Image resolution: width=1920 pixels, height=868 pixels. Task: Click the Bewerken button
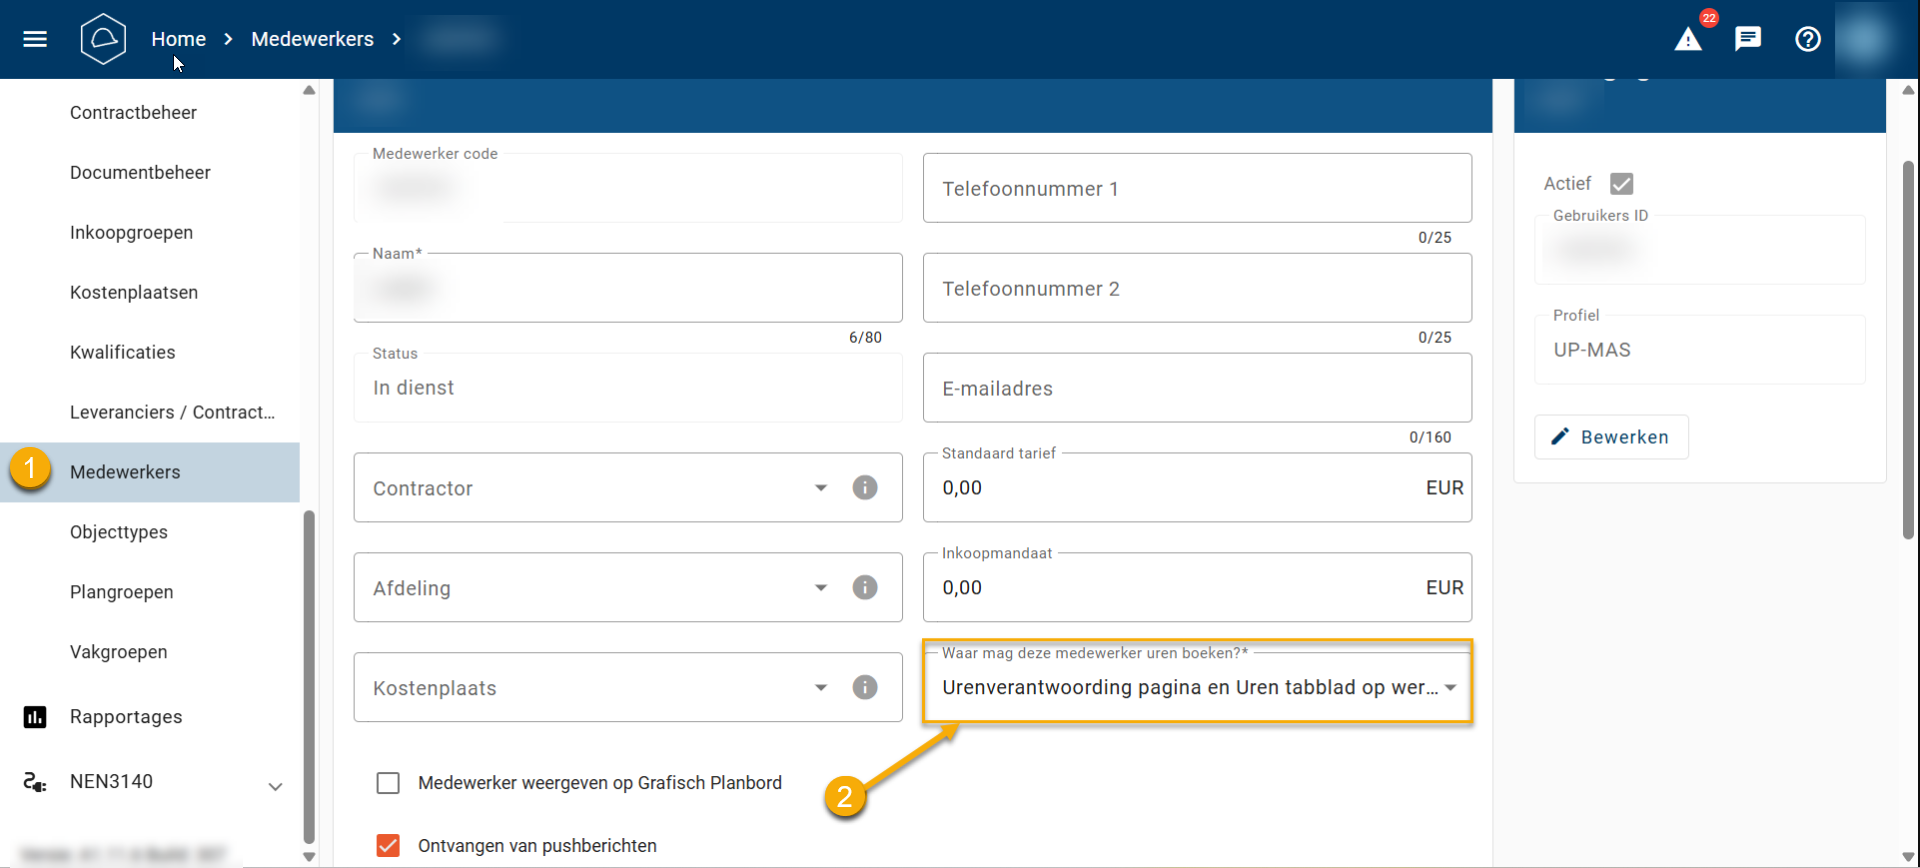[1611, 437]
